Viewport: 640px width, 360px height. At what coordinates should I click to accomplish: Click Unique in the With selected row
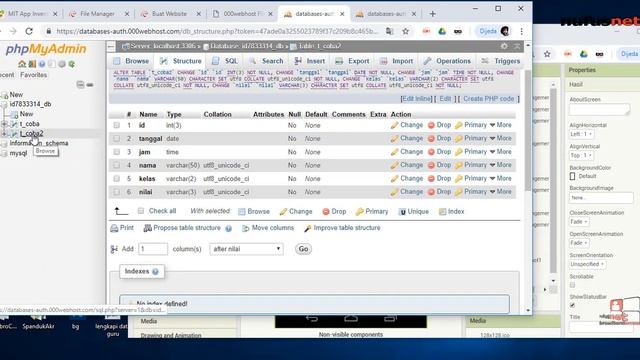tap(413, 211)
